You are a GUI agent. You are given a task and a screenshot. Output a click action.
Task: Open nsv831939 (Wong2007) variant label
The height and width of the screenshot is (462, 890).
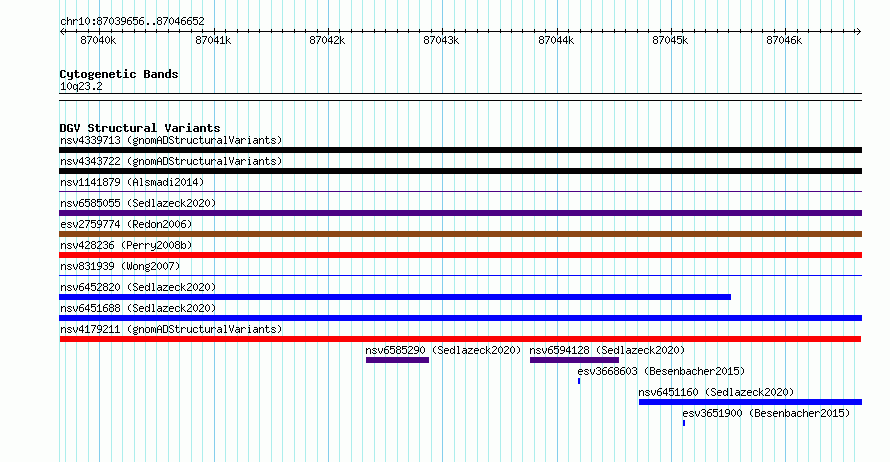tap(120, 266)
